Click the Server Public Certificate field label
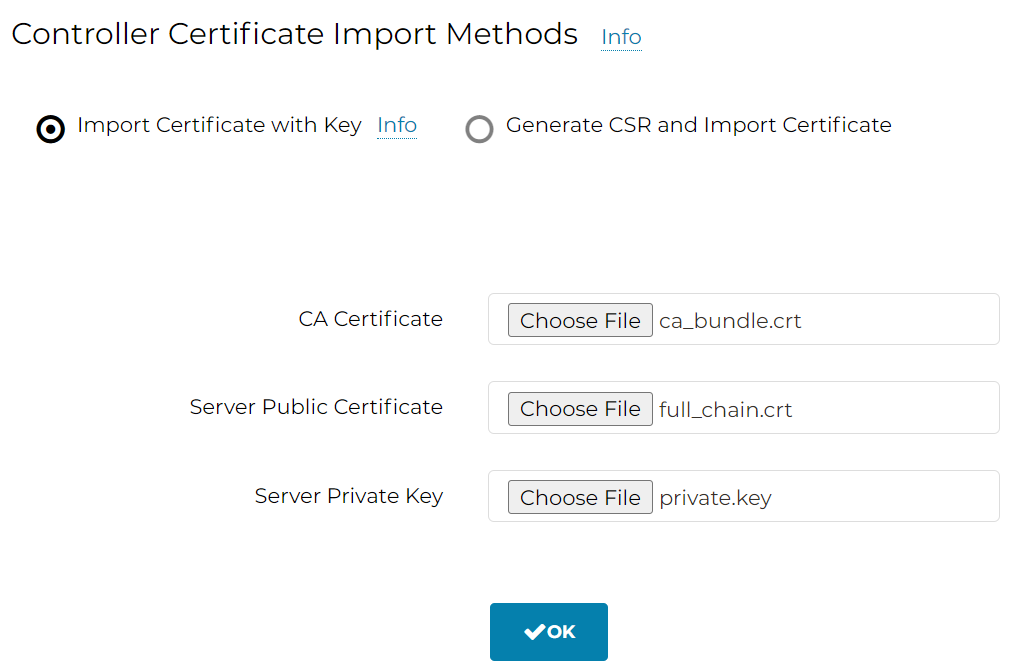Viewport: 1023px width, 668px height. tap(316, 407)
